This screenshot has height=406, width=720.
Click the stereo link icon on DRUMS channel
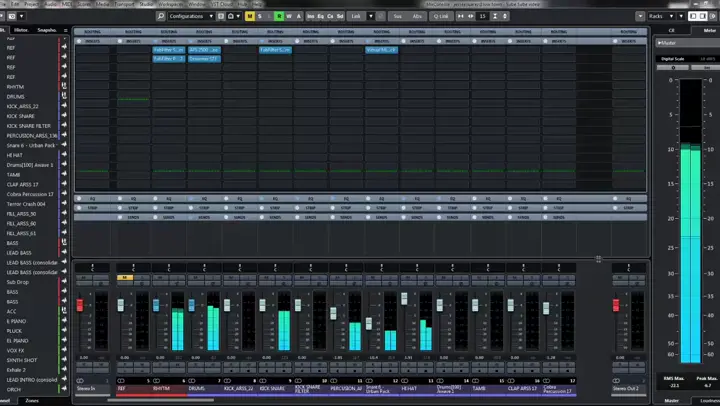click(192, 381)
